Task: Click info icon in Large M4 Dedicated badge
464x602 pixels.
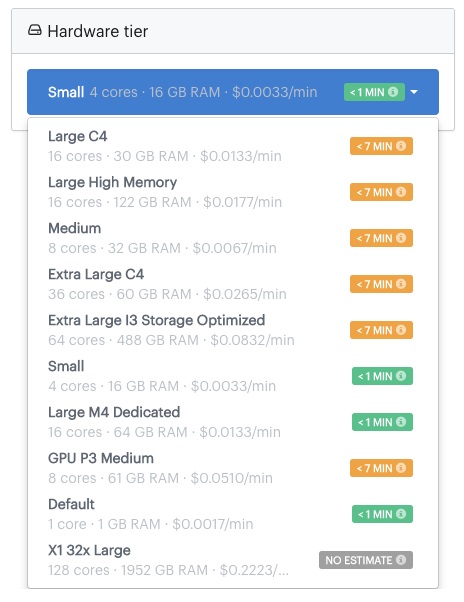Action: tap(401, 422)
